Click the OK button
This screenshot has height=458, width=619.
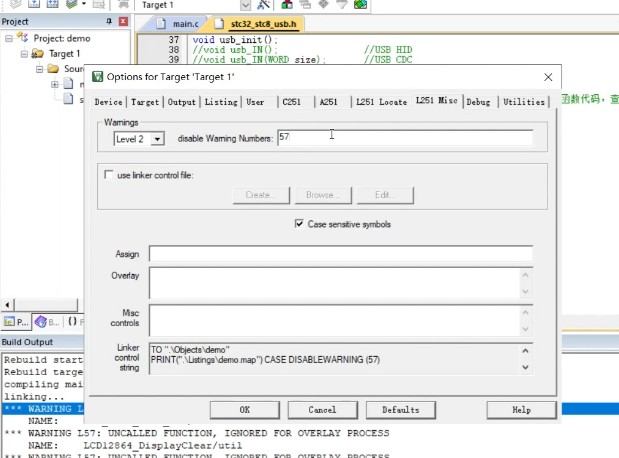(x=244, y=409)
